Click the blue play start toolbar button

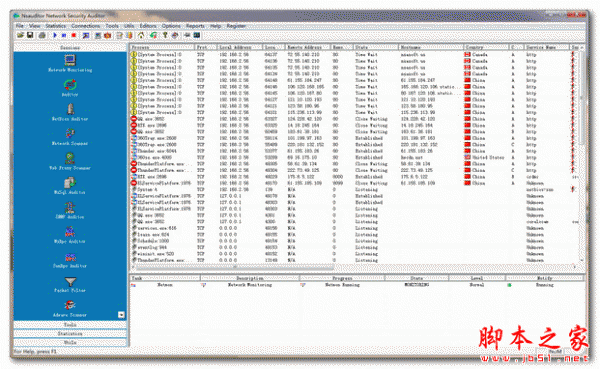pos(55,35)
